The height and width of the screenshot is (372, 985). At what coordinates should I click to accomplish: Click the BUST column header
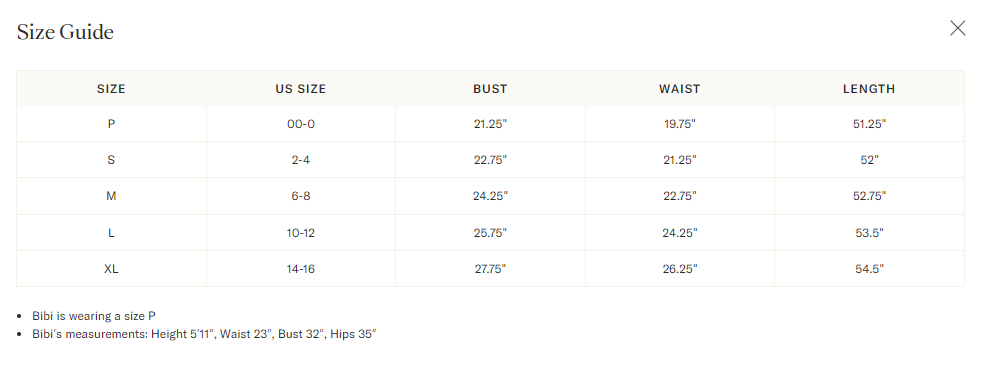tap(490, 89)
